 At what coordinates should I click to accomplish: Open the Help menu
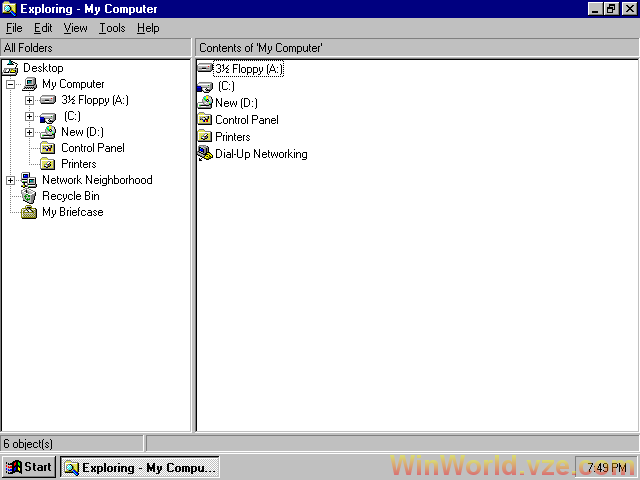148,28
